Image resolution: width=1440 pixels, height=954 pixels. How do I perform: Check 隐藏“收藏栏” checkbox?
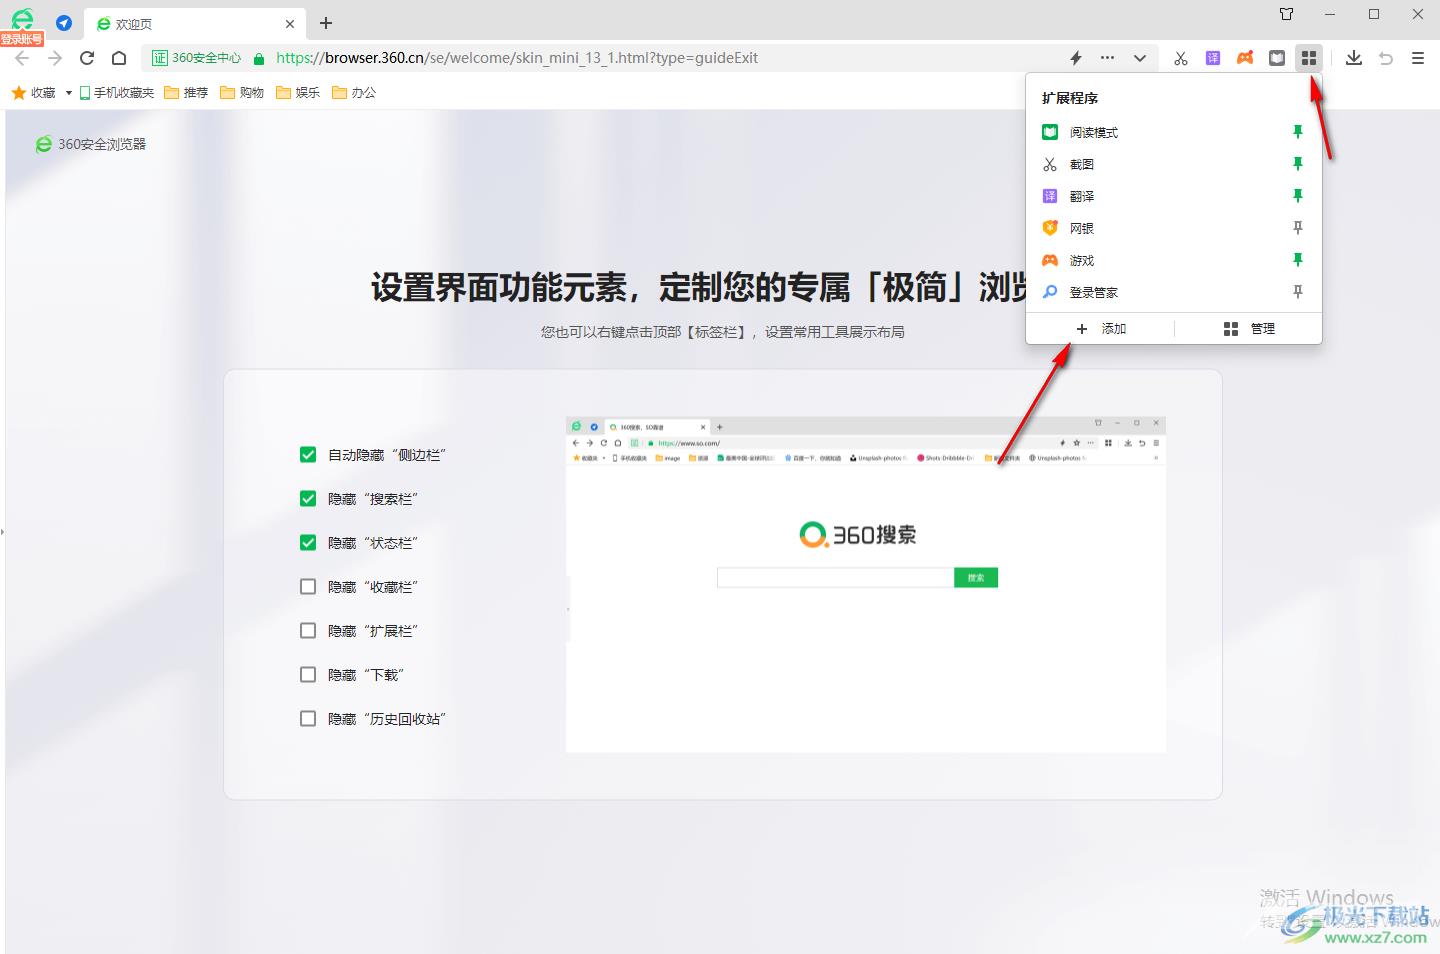tap(308, 587)
